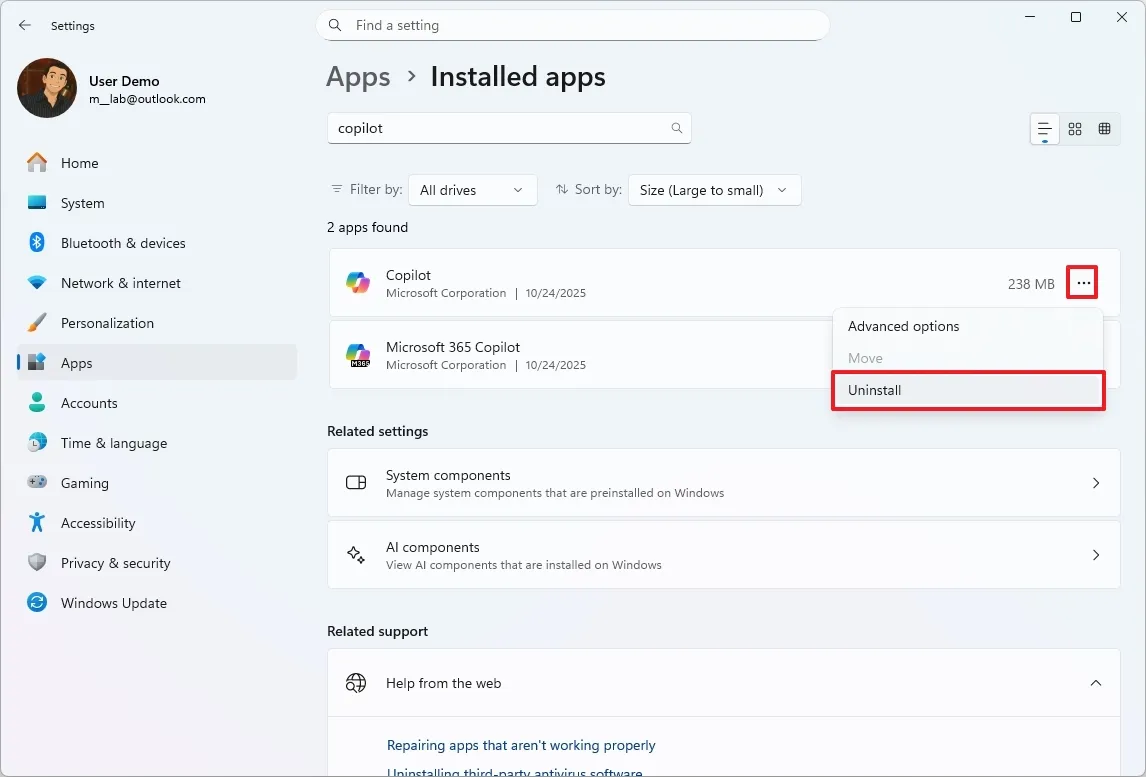This screenshot has width=1146, height=777.
Task: Click the Microsoft 365 Copilot app icon
Action: (357, 354)
